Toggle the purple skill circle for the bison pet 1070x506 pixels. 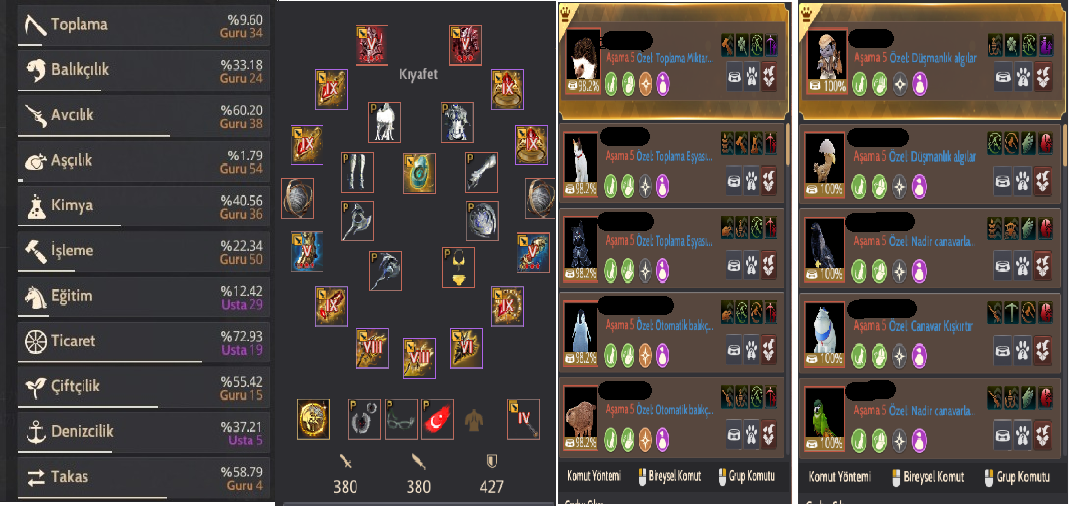point(662,436)
